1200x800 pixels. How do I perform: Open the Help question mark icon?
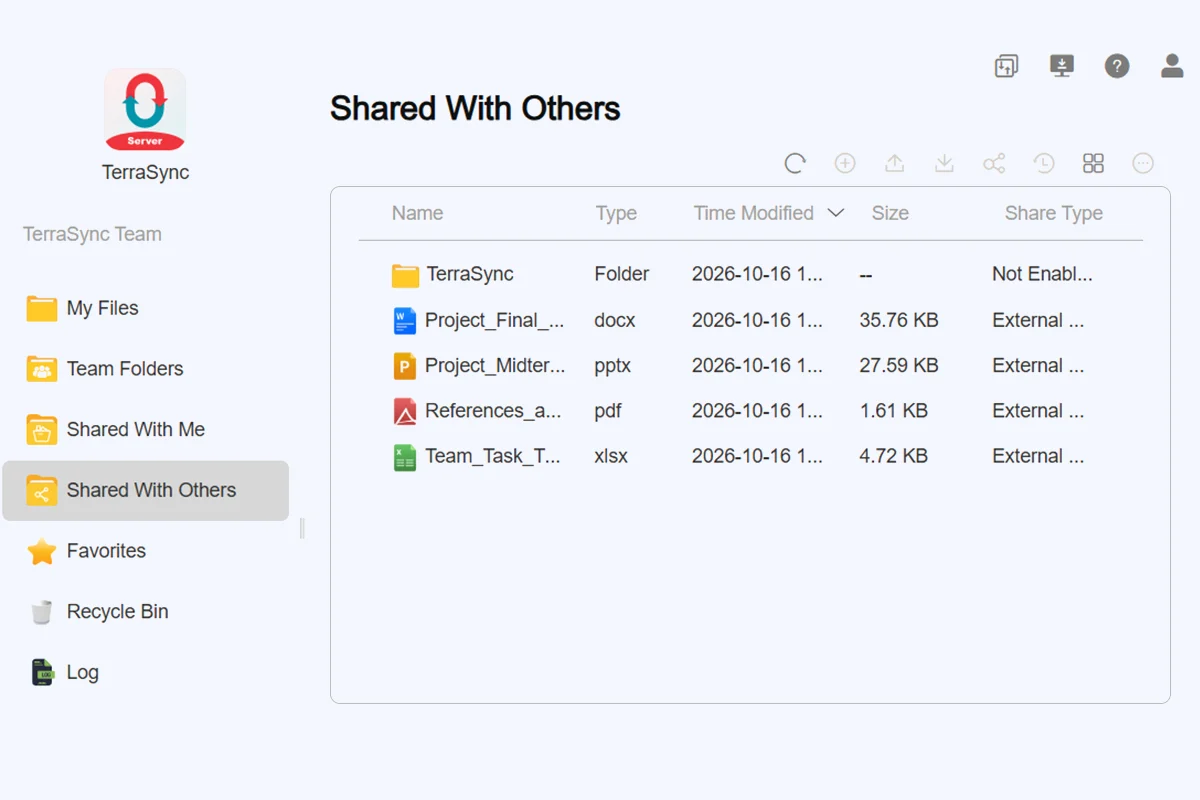[1117, 66]
